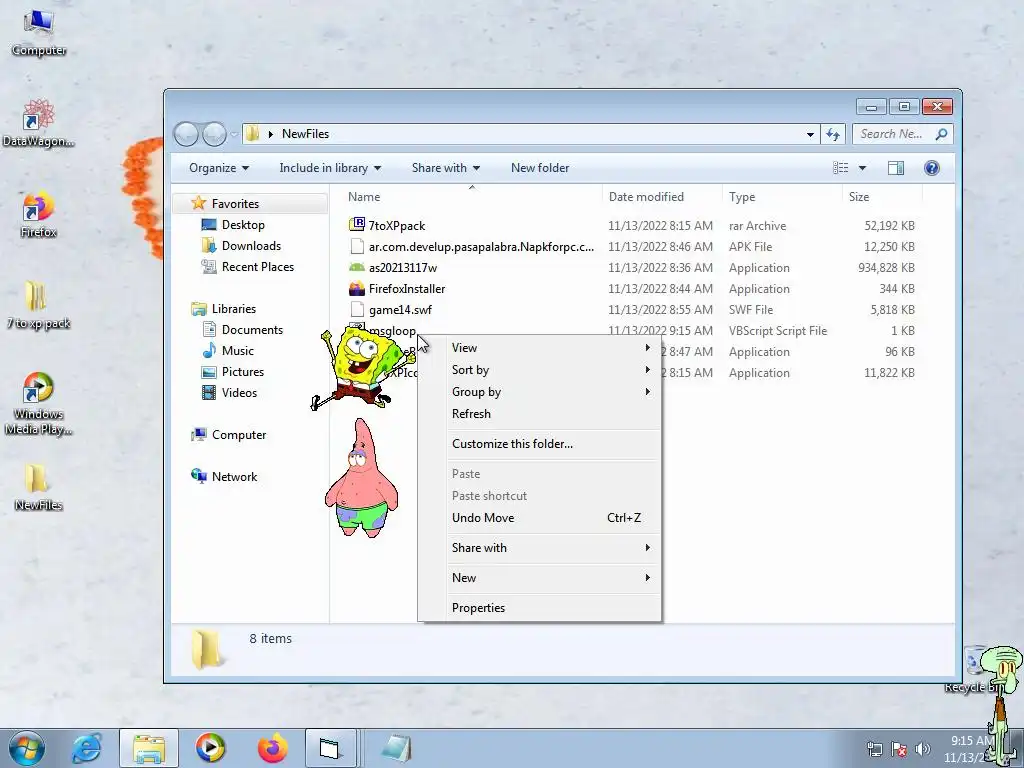Launch Firefox from the taskbar
This screenshot has width=1024, height=768.
click(x=273, y=748)
